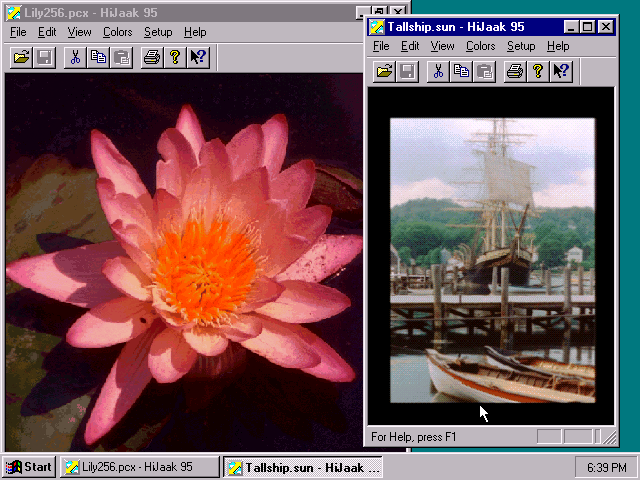This screenshot has height=480, width=640.
Task: Click context help arrow icon in Tallship window
Action: pyautogui.click(x=561, y=71)
